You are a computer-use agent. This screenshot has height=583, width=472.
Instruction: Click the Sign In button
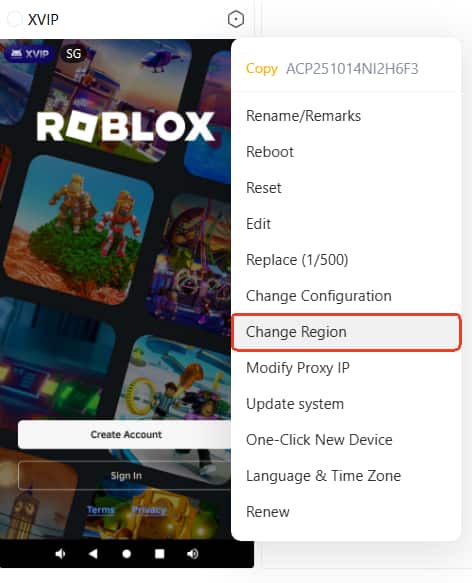pos(125,476)
